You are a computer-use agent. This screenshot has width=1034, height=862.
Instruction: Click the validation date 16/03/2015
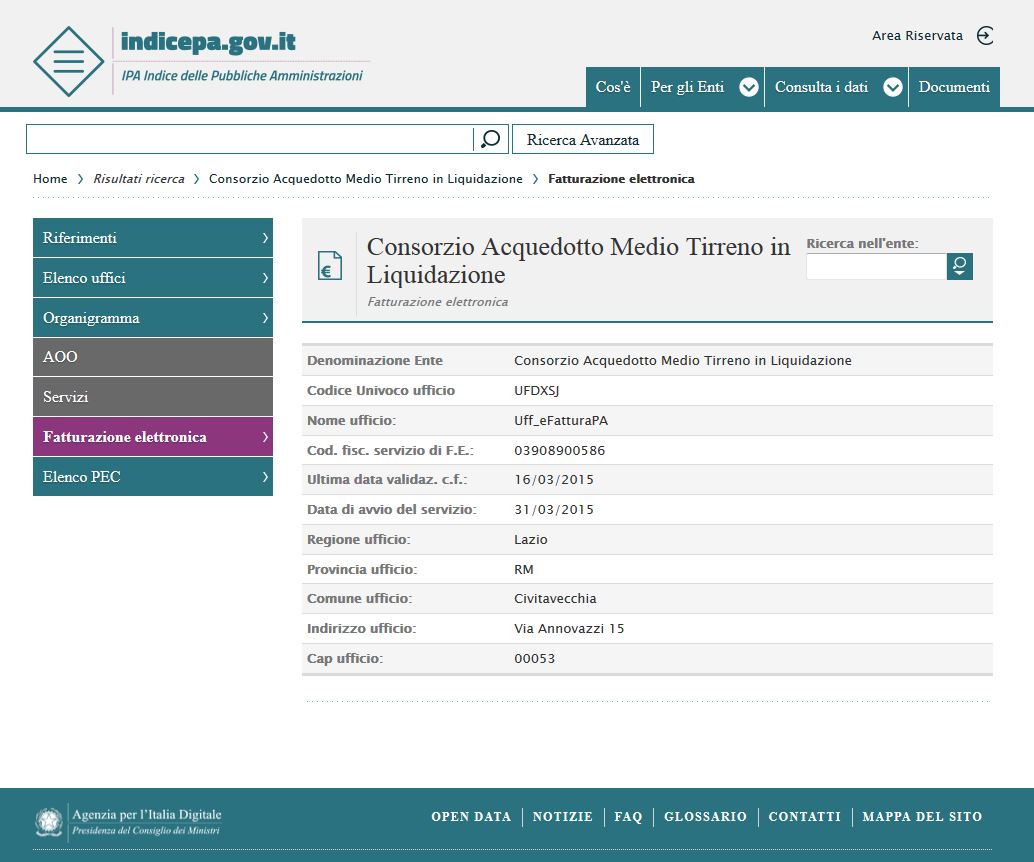tap(554, 479)
